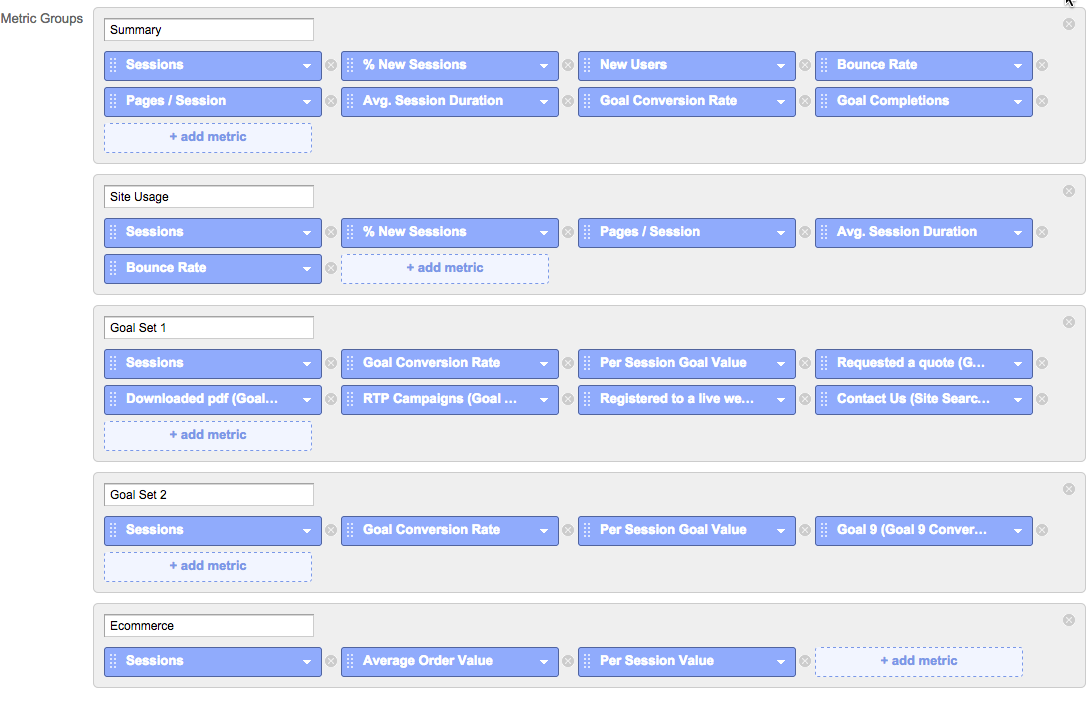1090x702 pixels.
Task: Delete Requested a quote metric via x icon
Action: pyautogui.click(x=1042, y=364)
